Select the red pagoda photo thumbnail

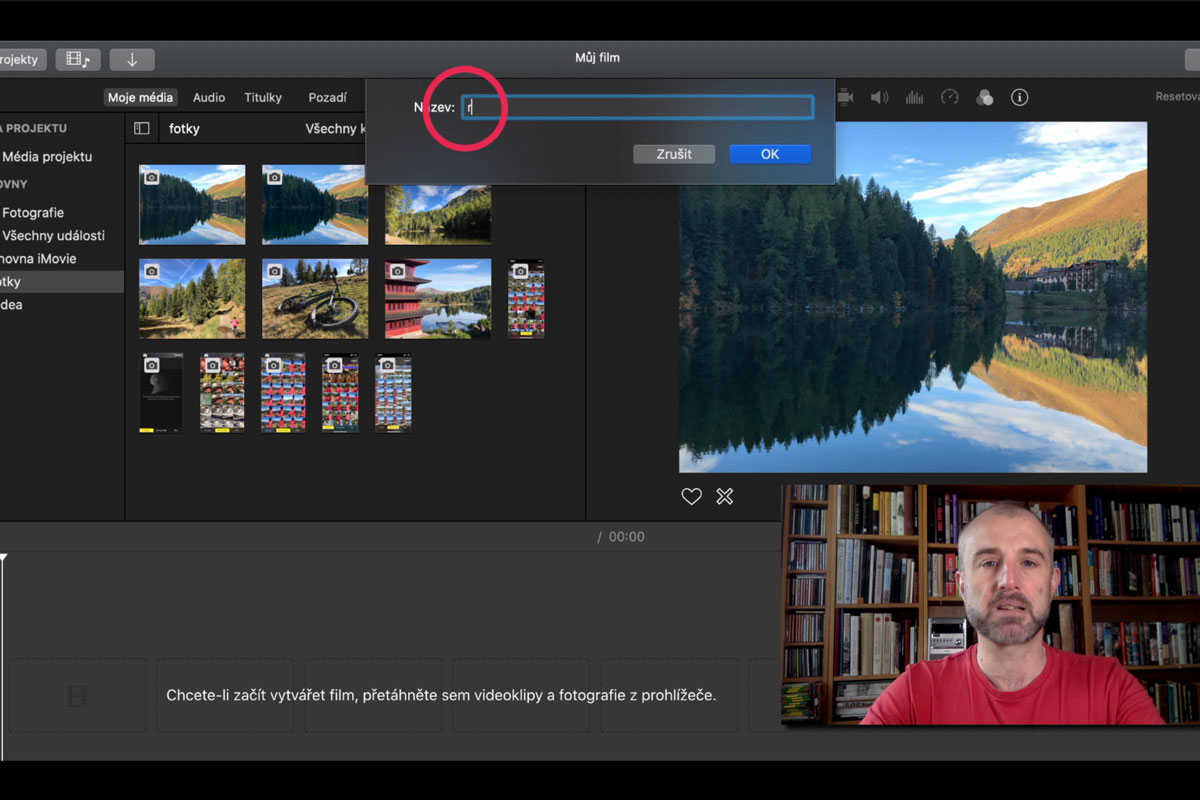[438, 299]
